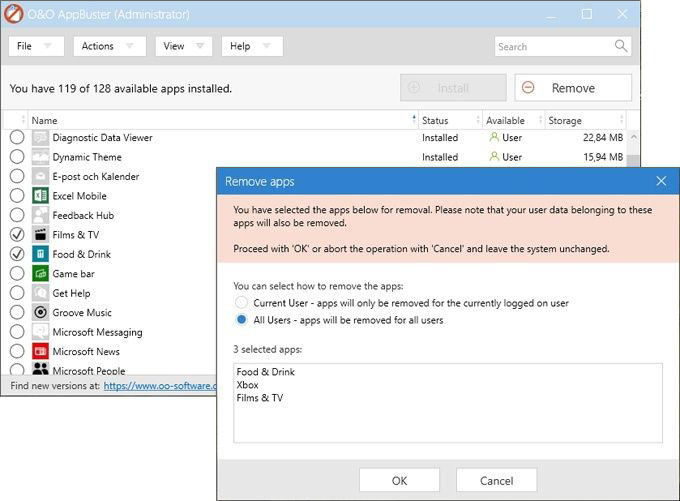Click the Microsoft People row name
Screen dimensions: 680x501
click(89, 370)
